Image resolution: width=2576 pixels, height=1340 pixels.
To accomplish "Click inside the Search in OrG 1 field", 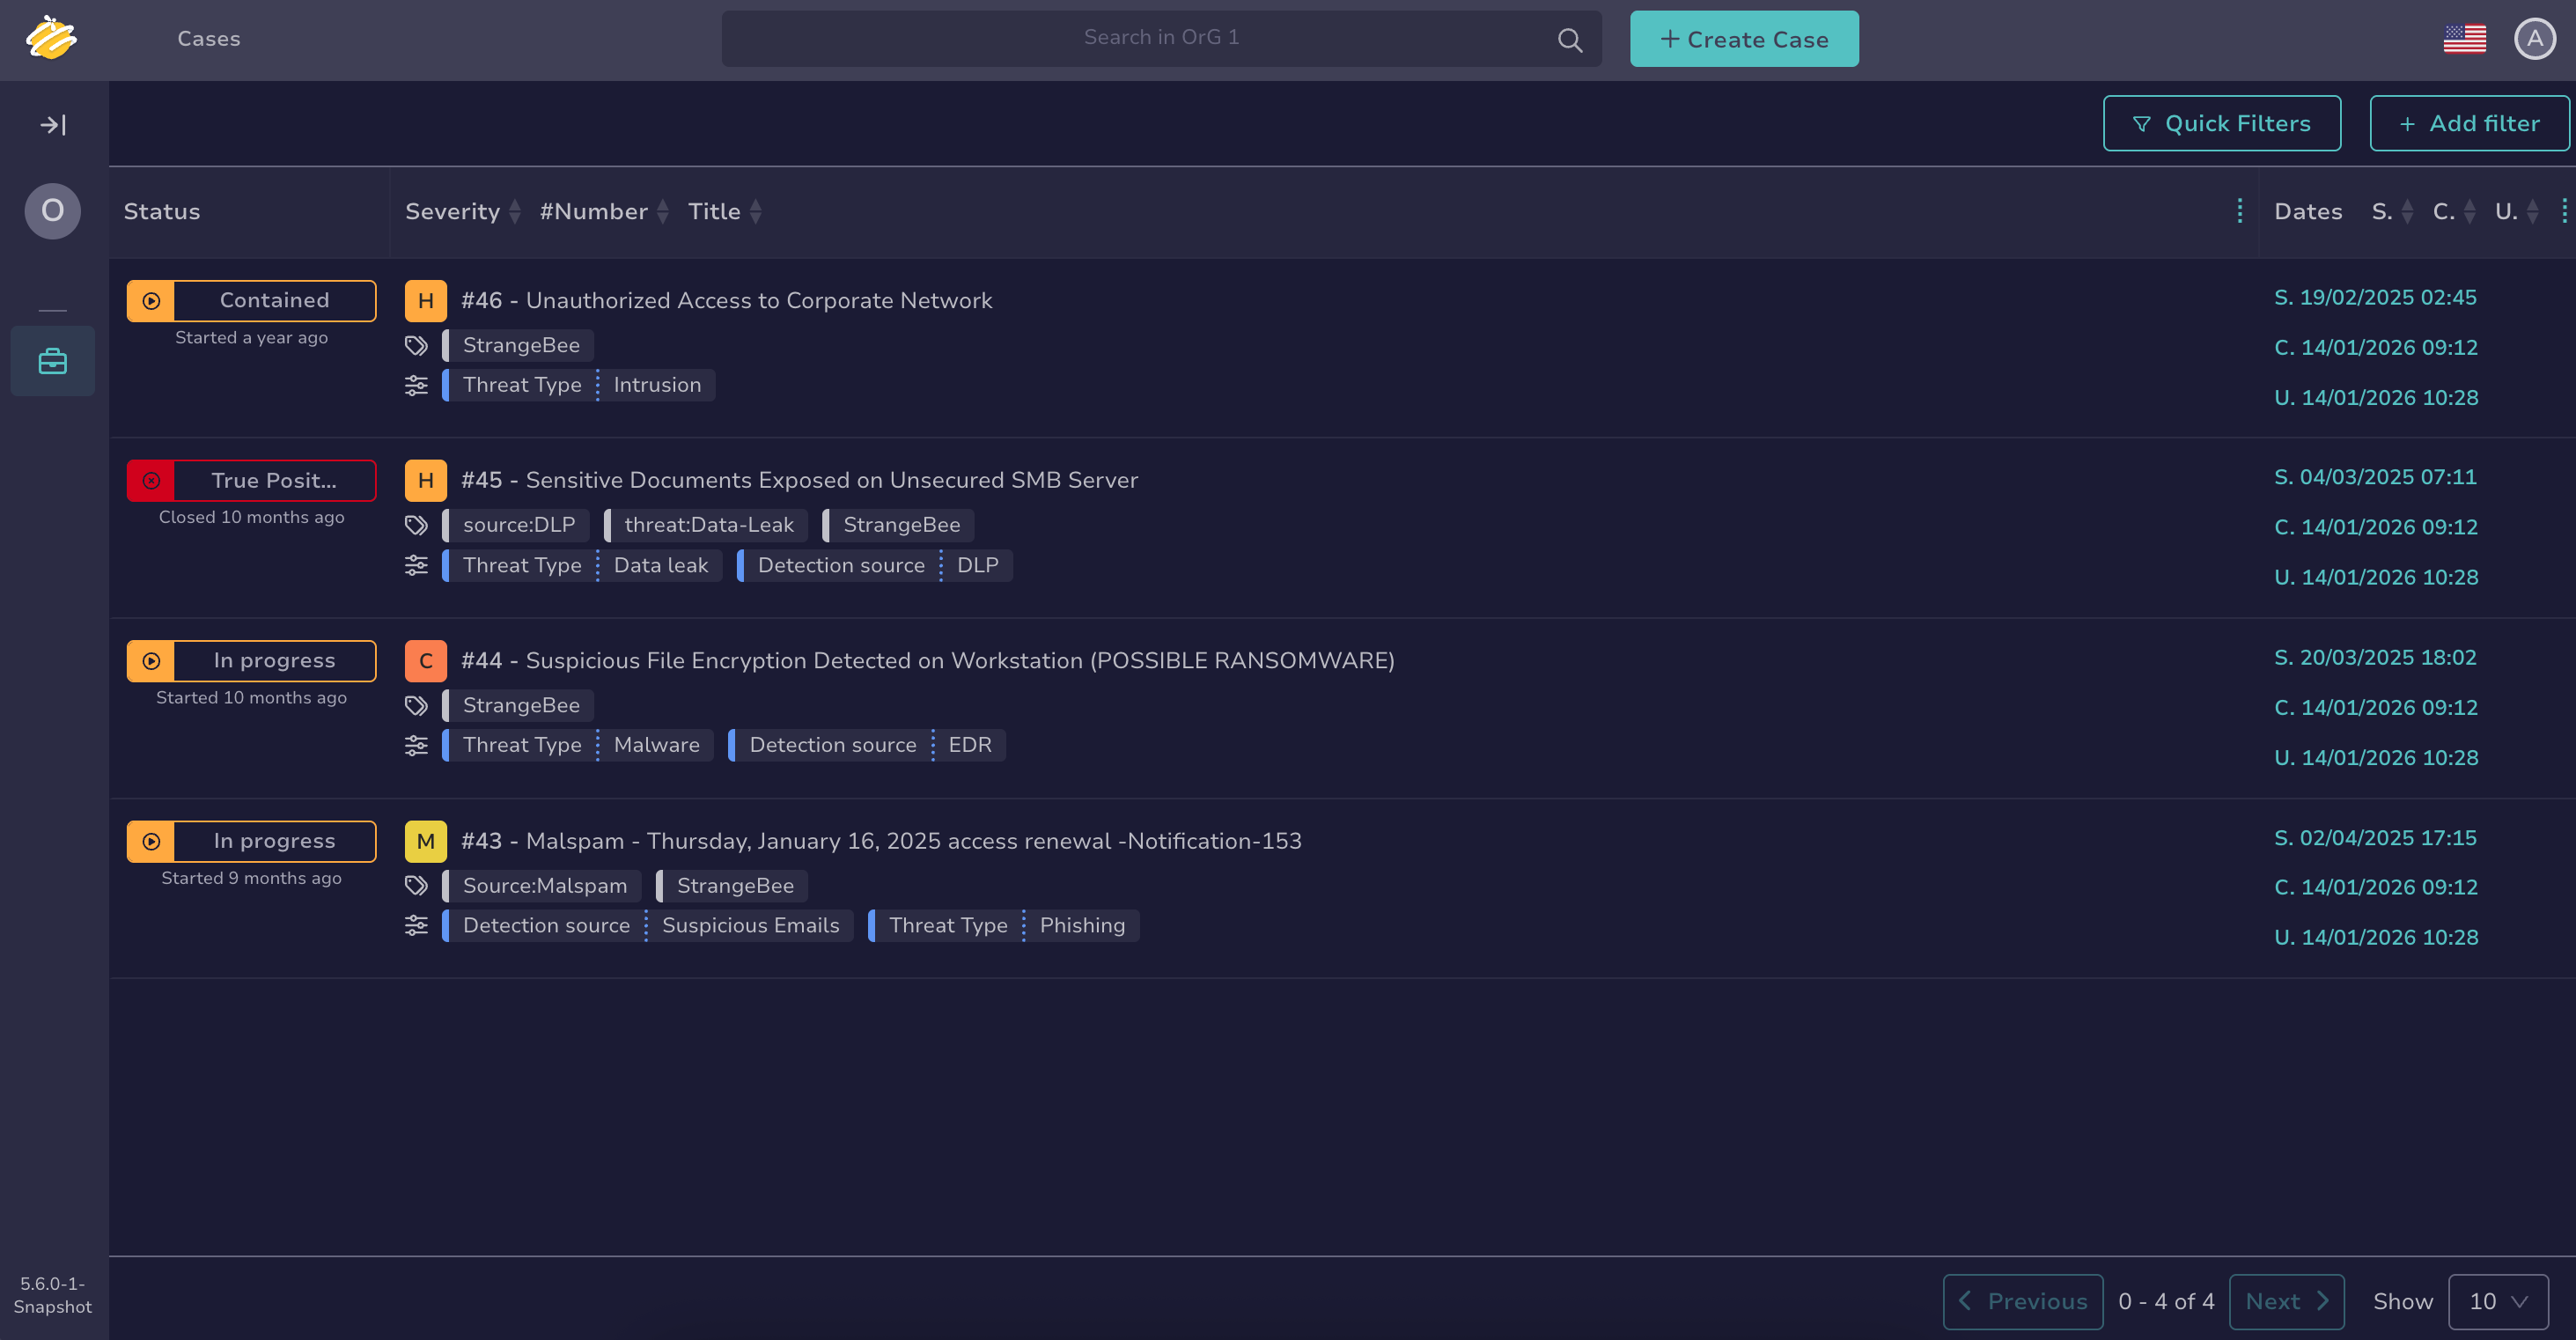I will 1160,37.
